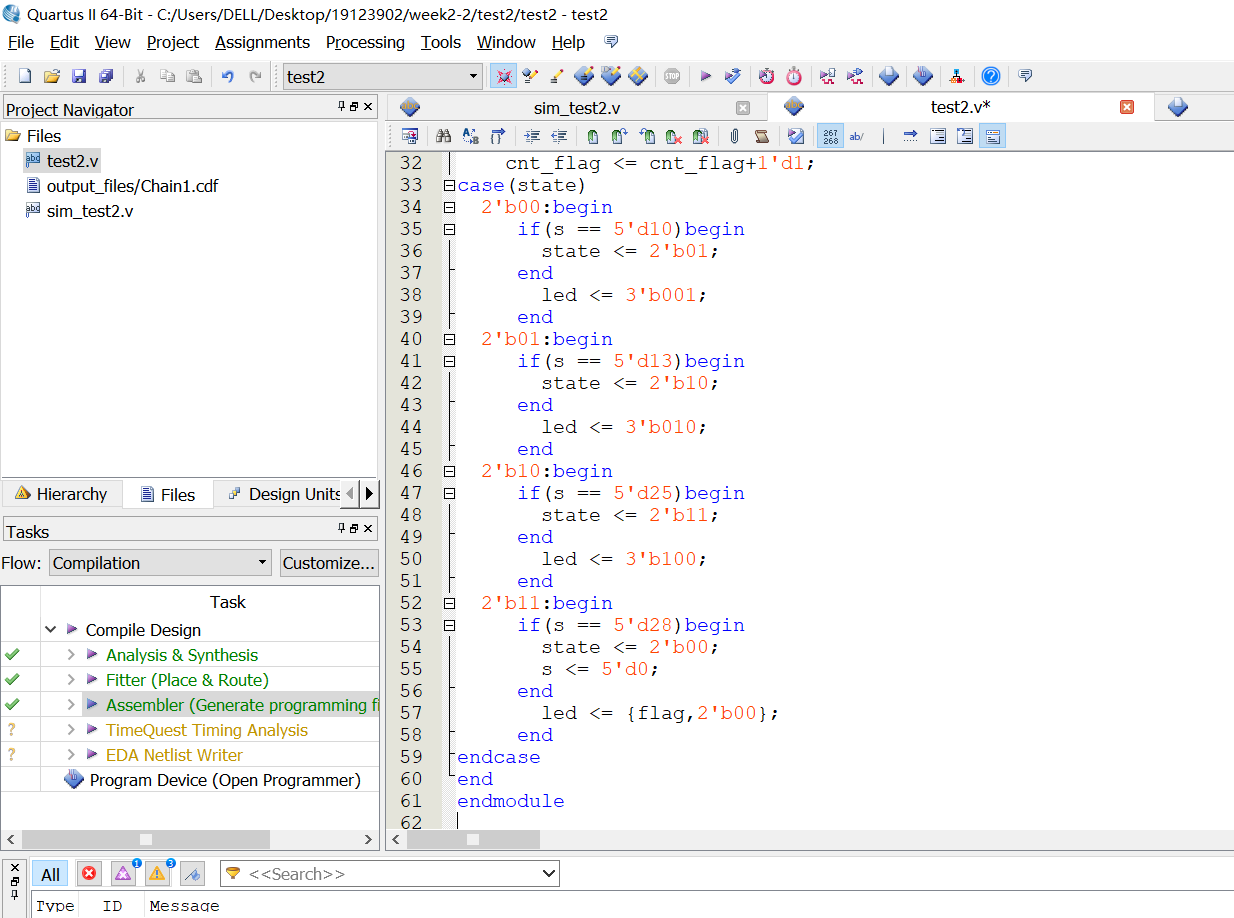Select output_files/Chain1.cdf in Files list

point(132,186)
